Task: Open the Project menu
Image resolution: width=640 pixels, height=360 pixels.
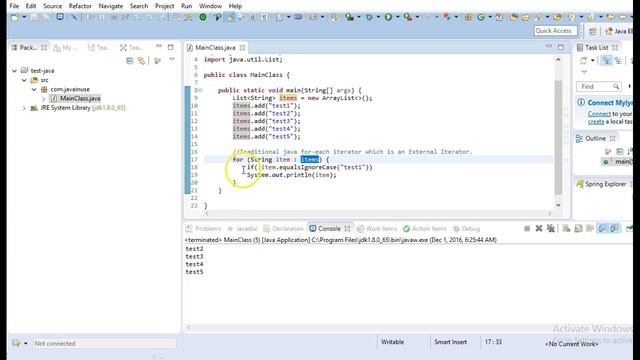Action: click(164, 6)
